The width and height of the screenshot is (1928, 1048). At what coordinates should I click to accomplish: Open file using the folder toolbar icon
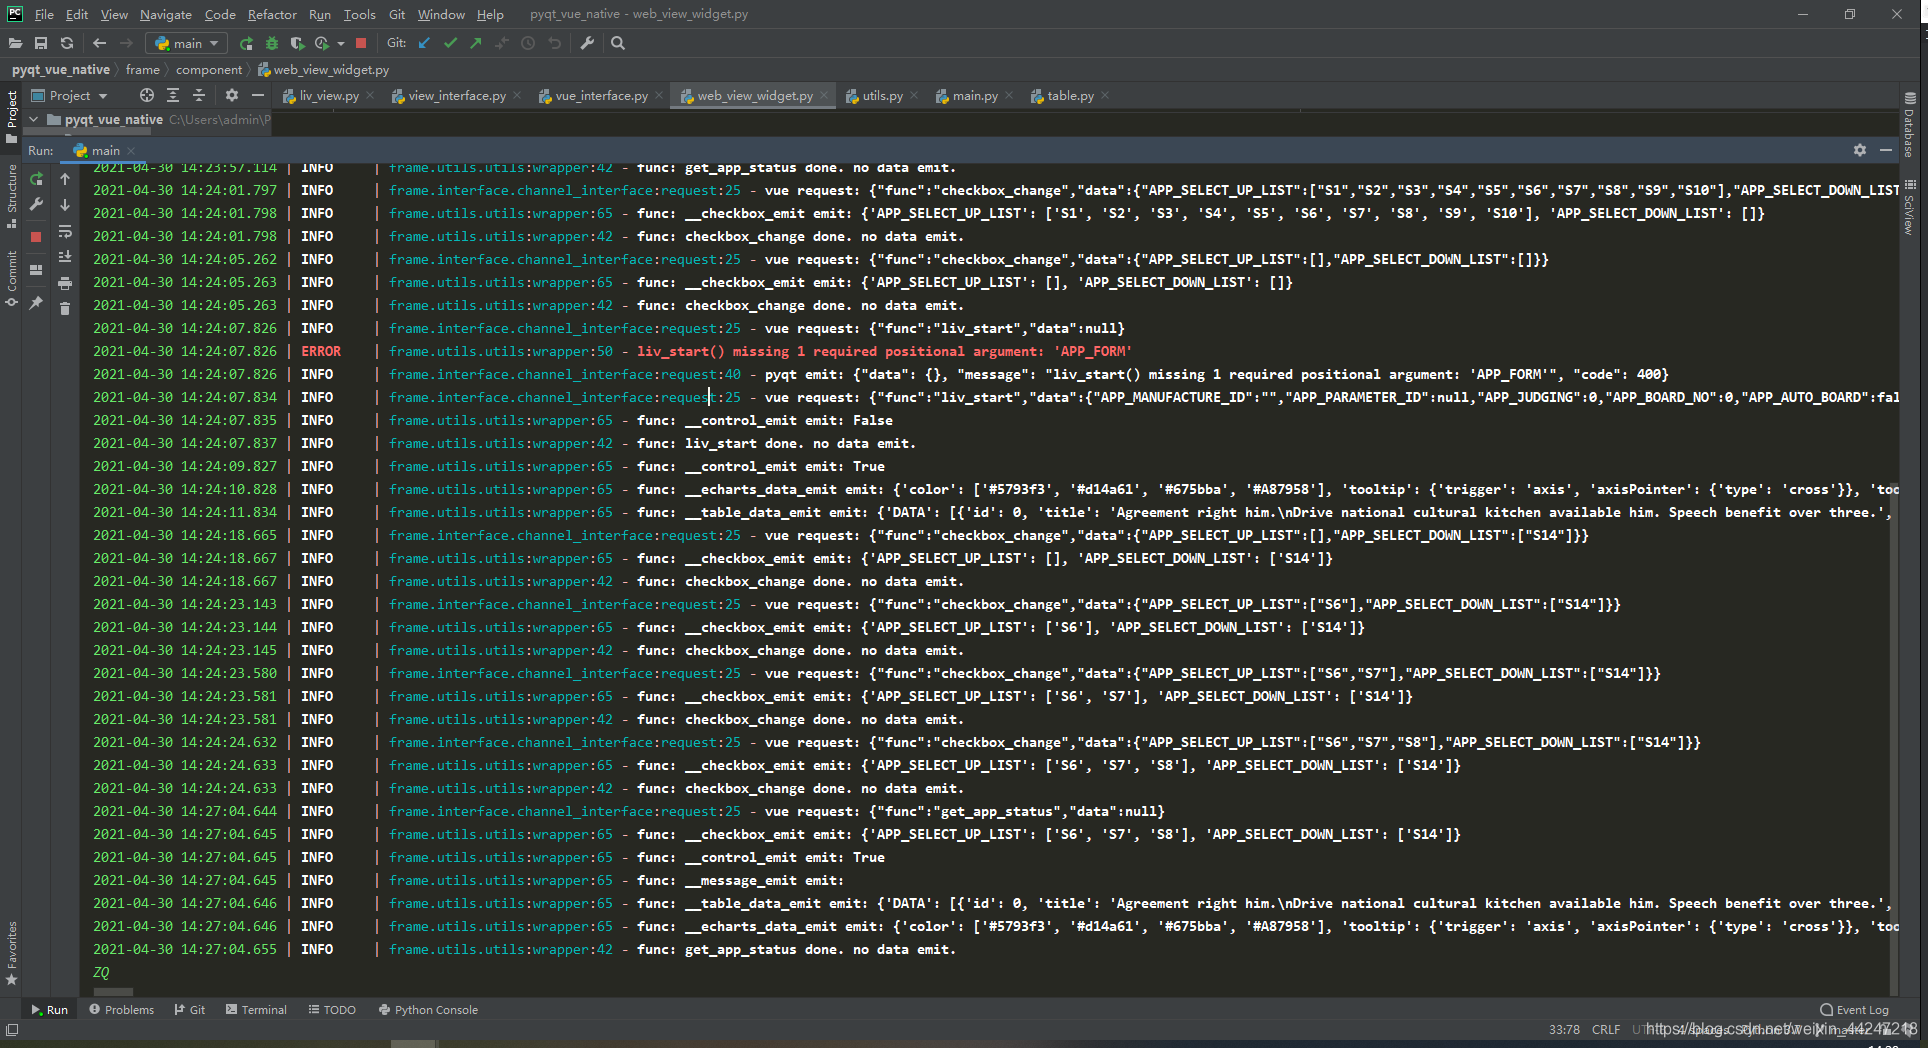tap(15, 43)
